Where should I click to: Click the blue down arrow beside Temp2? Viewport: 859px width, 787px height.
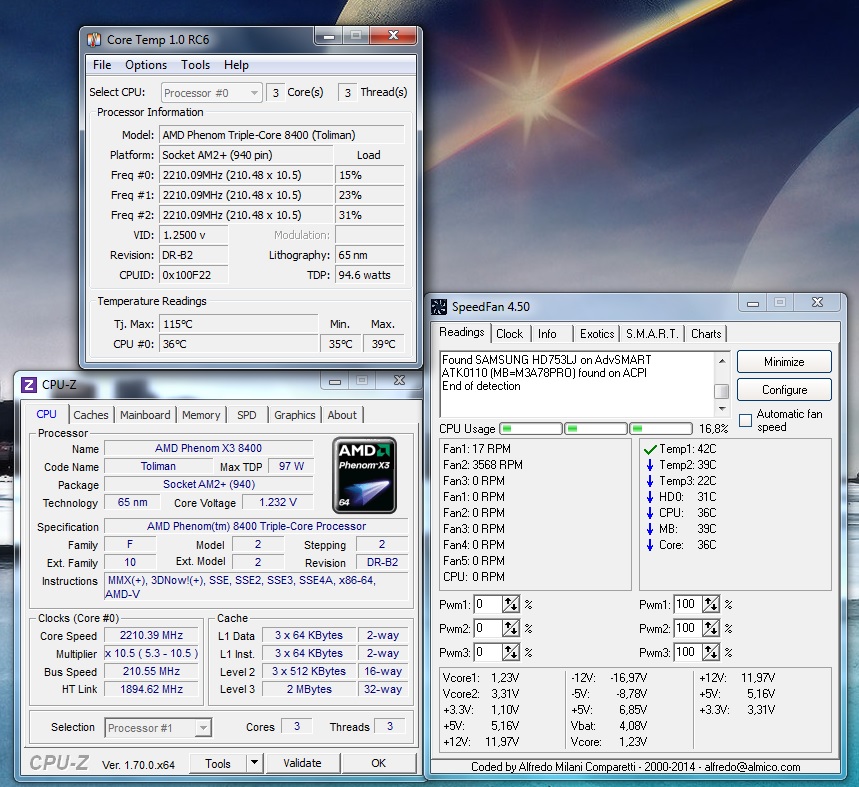(x=650, y=465)
